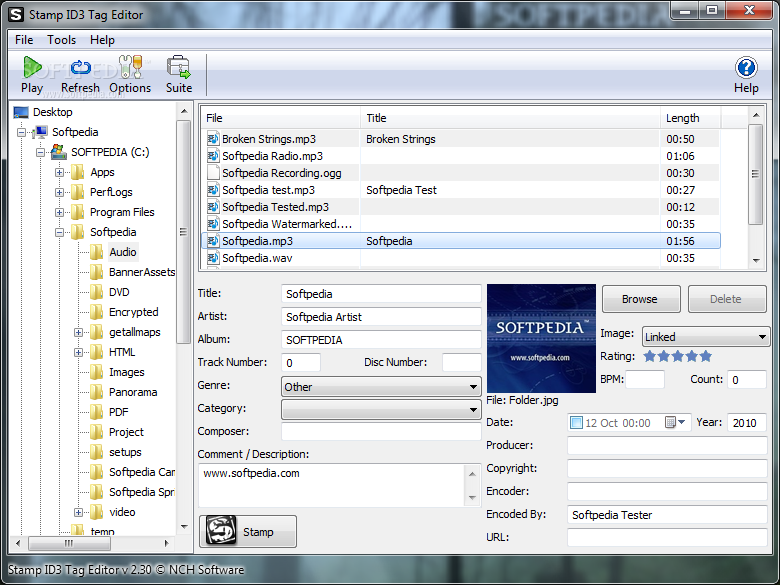Click the Browse image button
This screenshot has width=780, height=585.
[641, 299]
